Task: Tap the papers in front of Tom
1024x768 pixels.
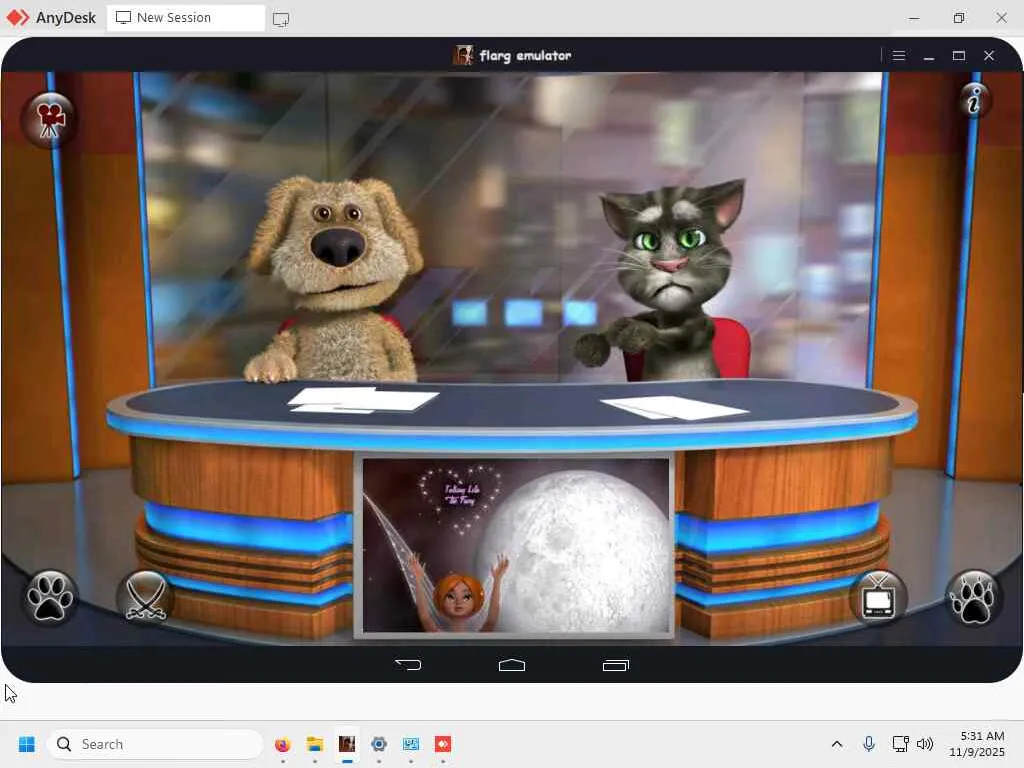Action: point(674,408)
